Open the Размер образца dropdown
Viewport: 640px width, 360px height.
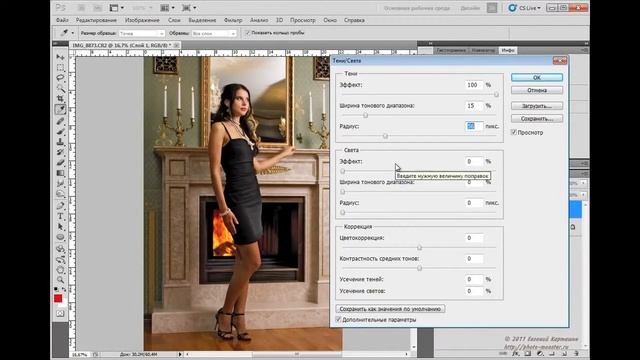click(x=142, y=33)
